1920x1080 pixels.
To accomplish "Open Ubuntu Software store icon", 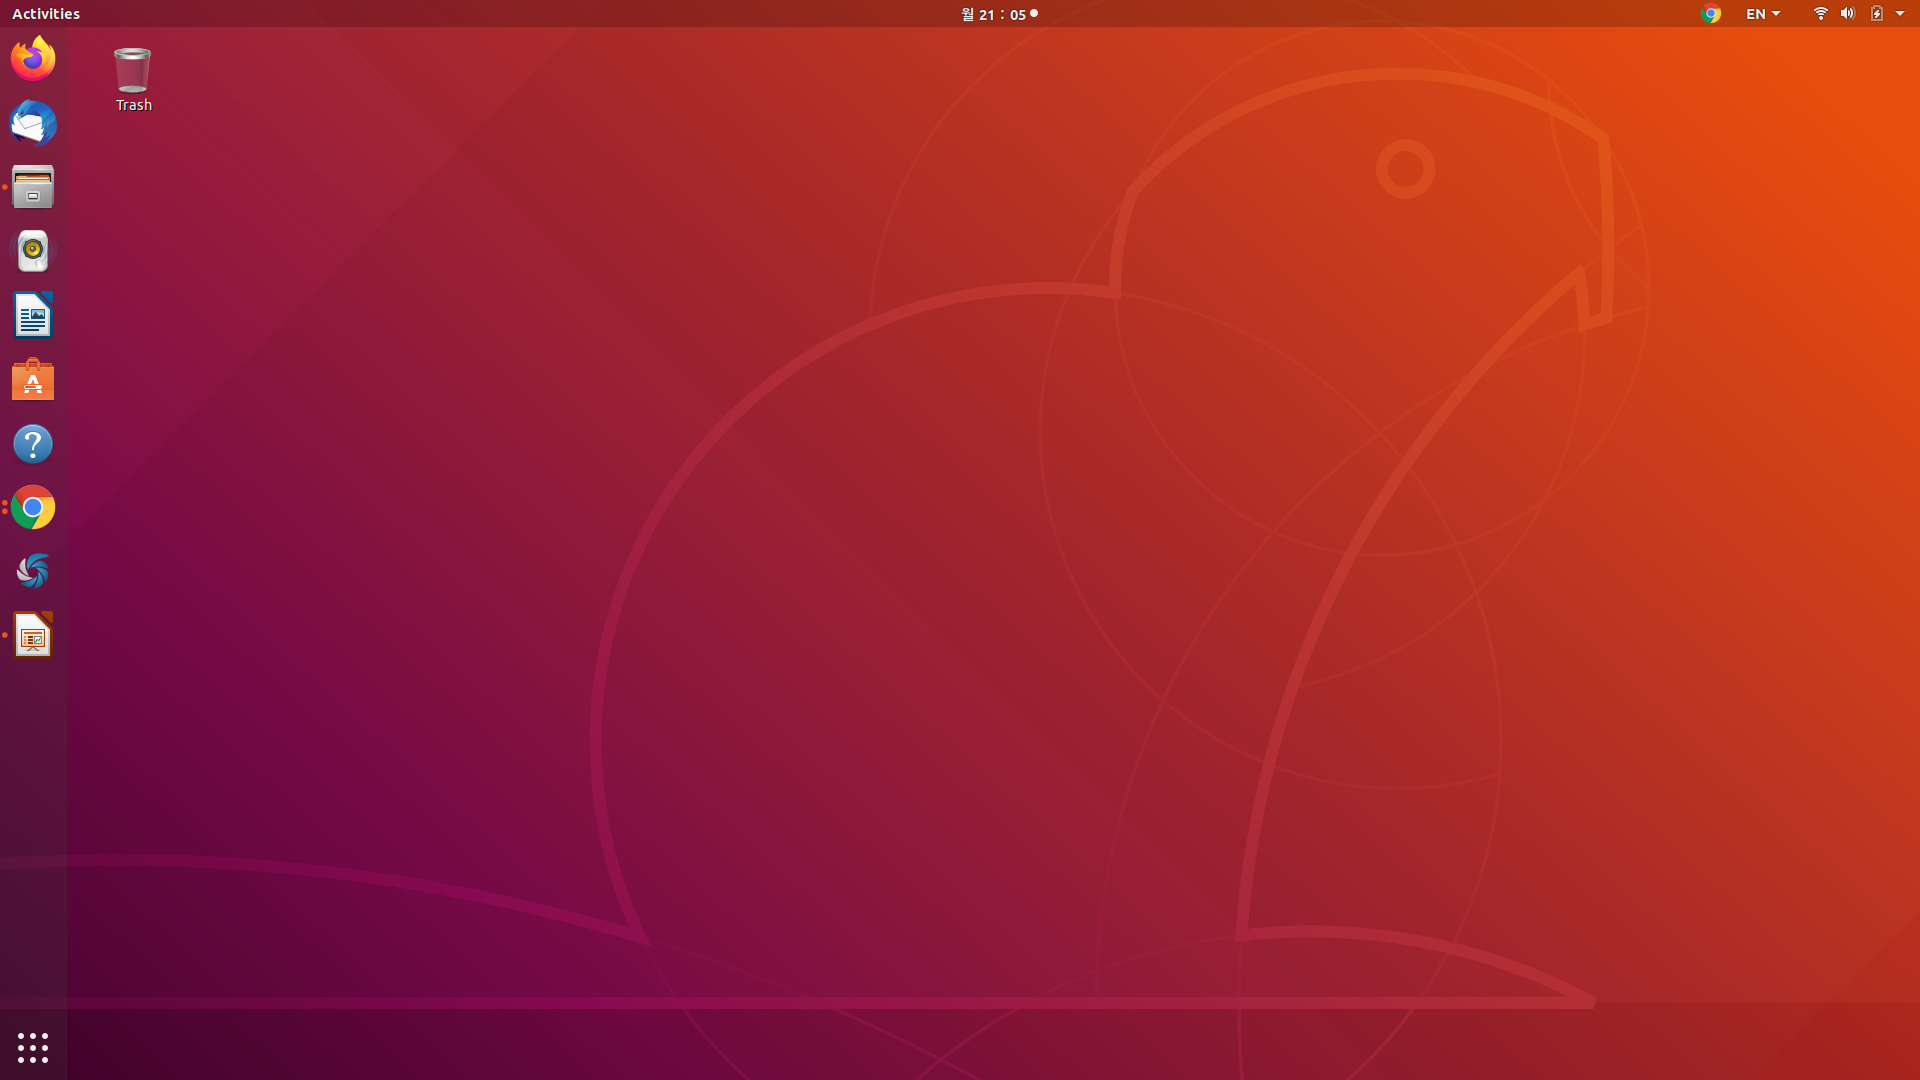I will coord(33,380).
